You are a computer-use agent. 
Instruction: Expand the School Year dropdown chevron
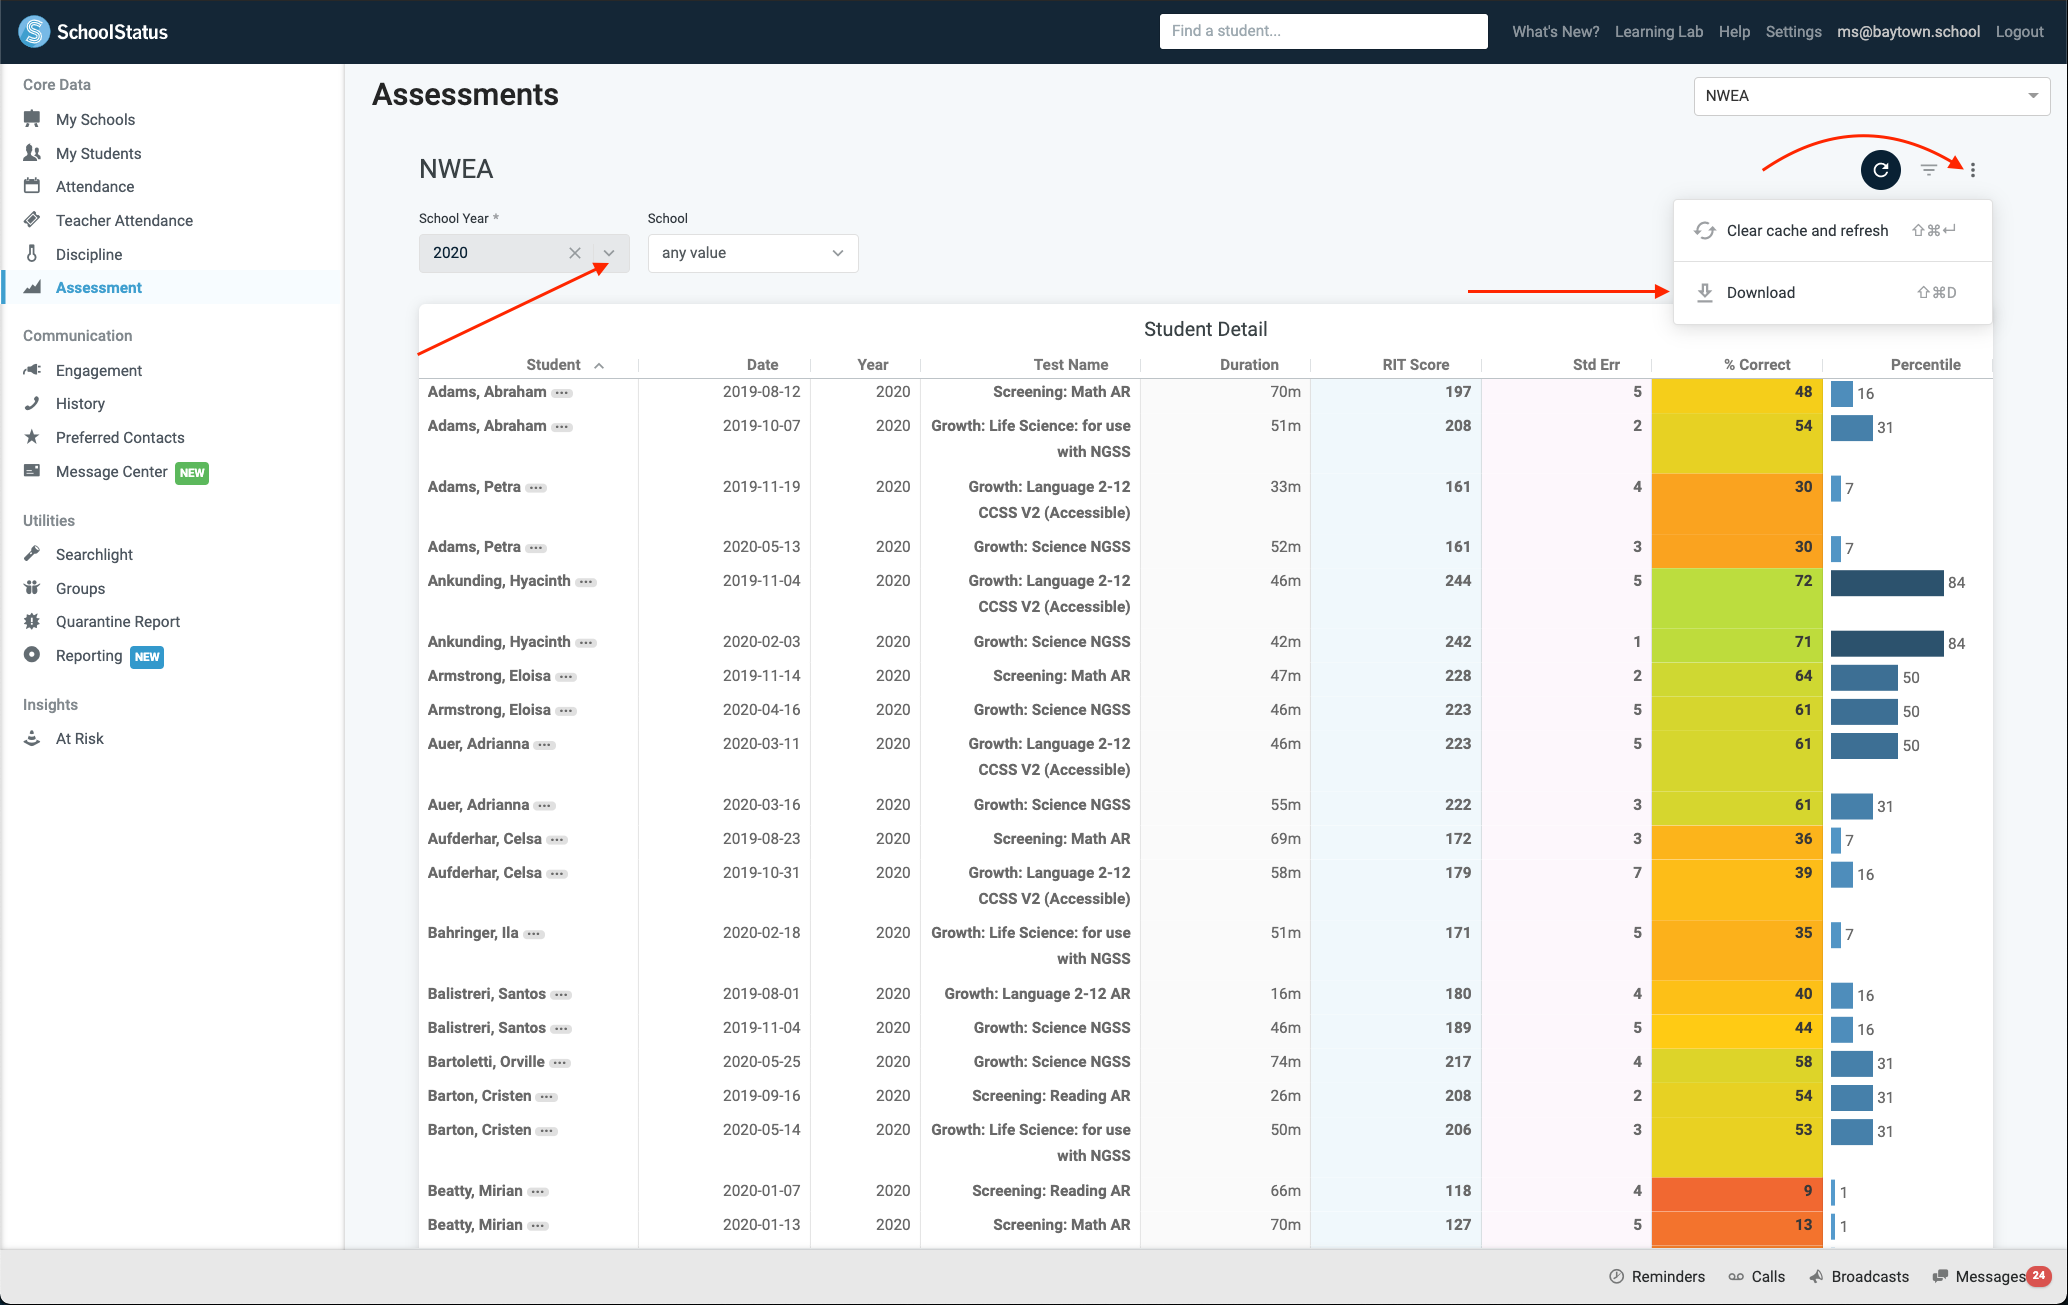click(x=609, y=253)
